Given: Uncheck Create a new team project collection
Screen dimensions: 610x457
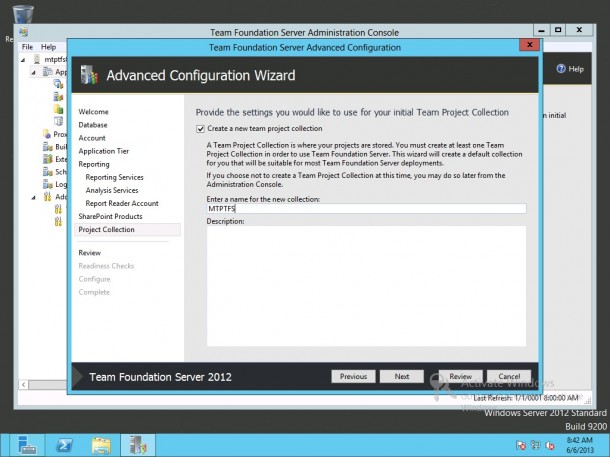Looking at the screenshot, I should pyautogui.click(x=200, y=129).
